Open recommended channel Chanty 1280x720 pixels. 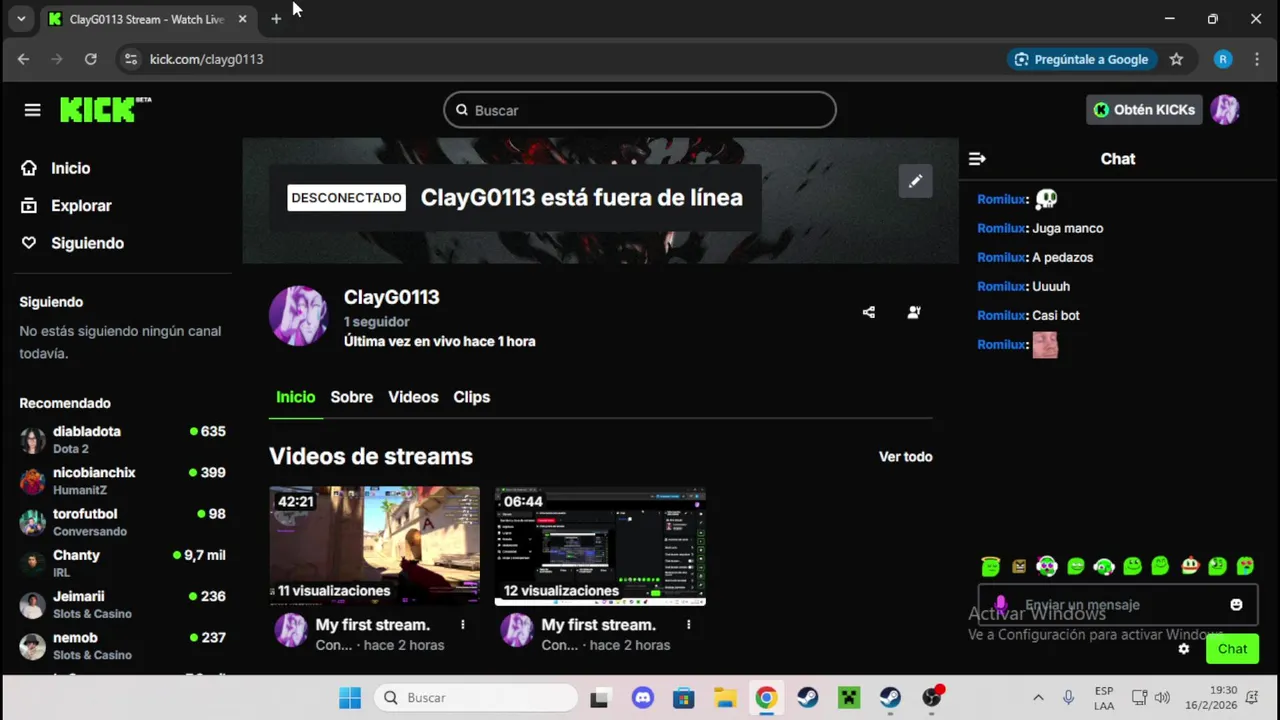click(122, 563)
